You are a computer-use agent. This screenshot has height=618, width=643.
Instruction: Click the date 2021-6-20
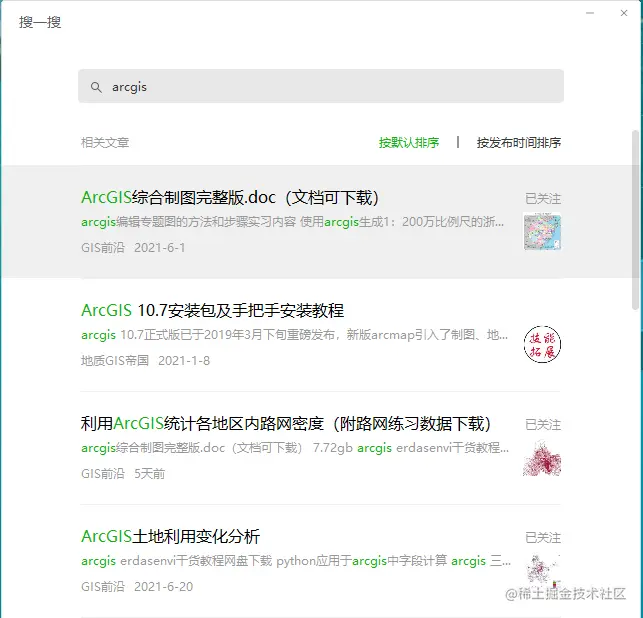[x=164, y=586]
